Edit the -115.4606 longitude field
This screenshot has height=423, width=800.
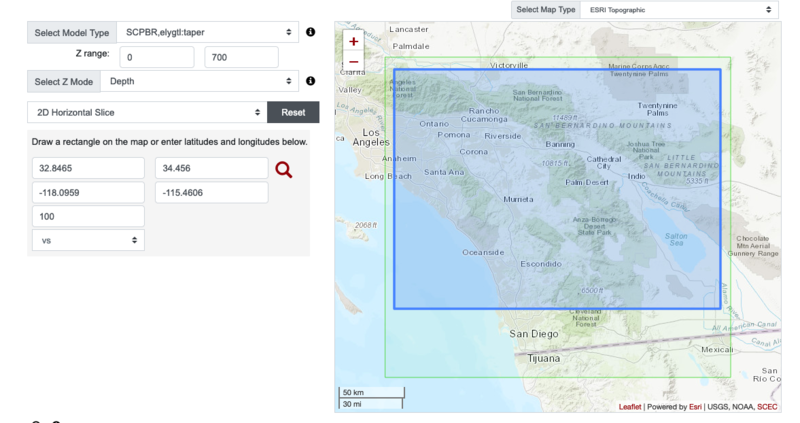[x=212, y=192]
